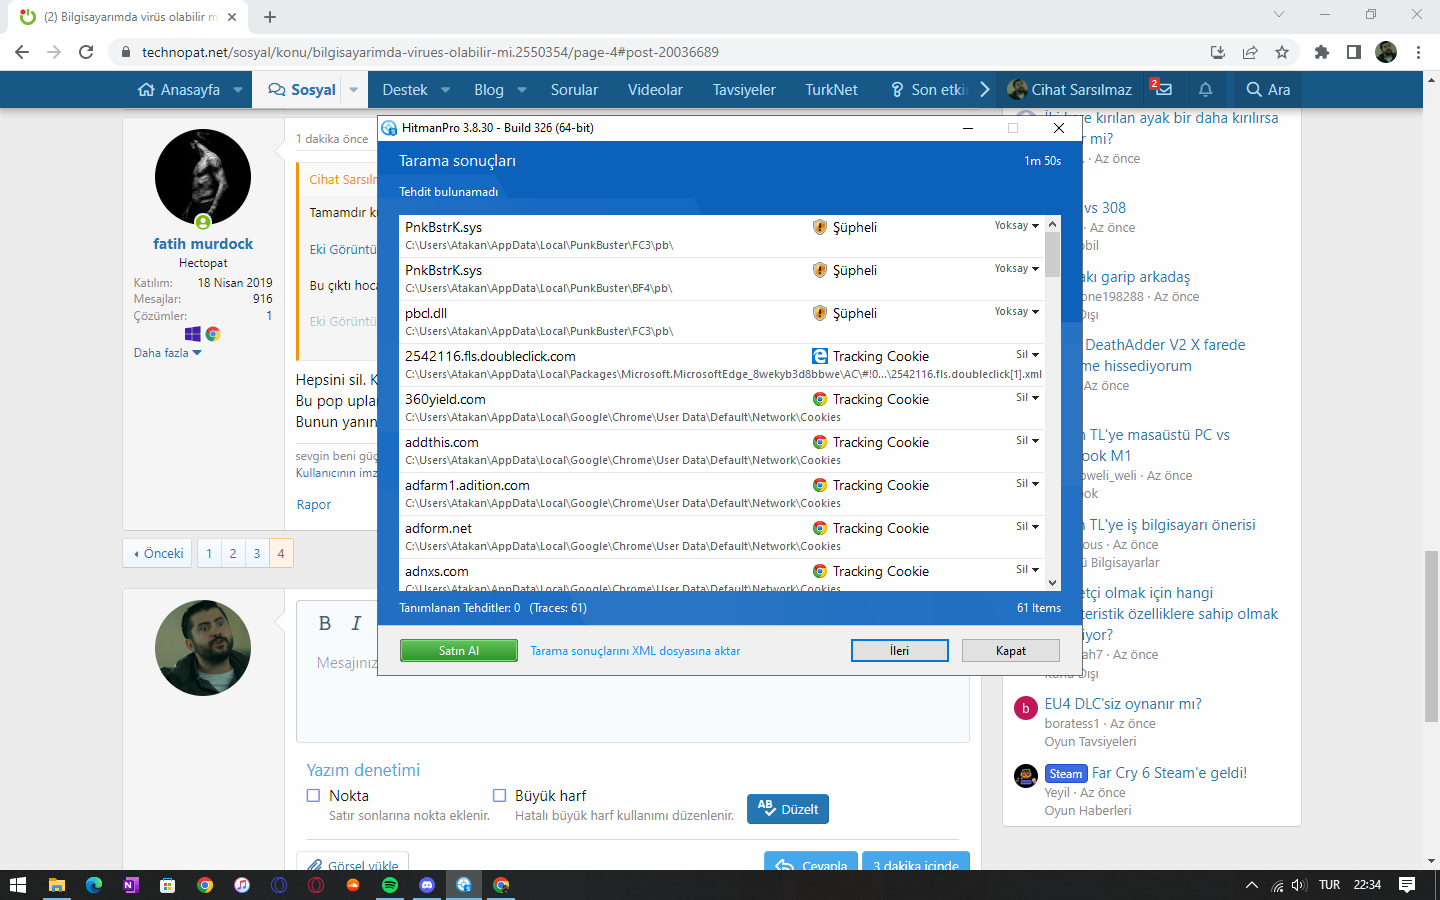This screenshot has height=900, width=1440.
Task: Go to the Anasayfa home page
Action: pos(179,90)
